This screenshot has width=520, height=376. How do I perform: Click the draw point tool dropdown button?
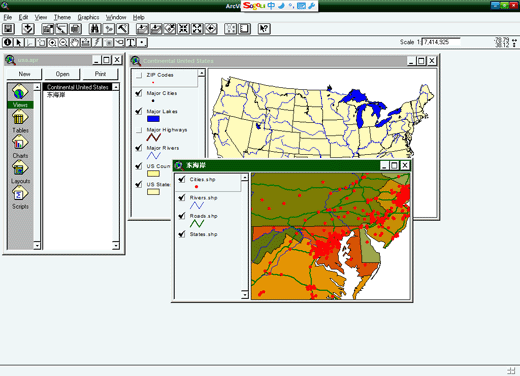(x=142, y=42)
